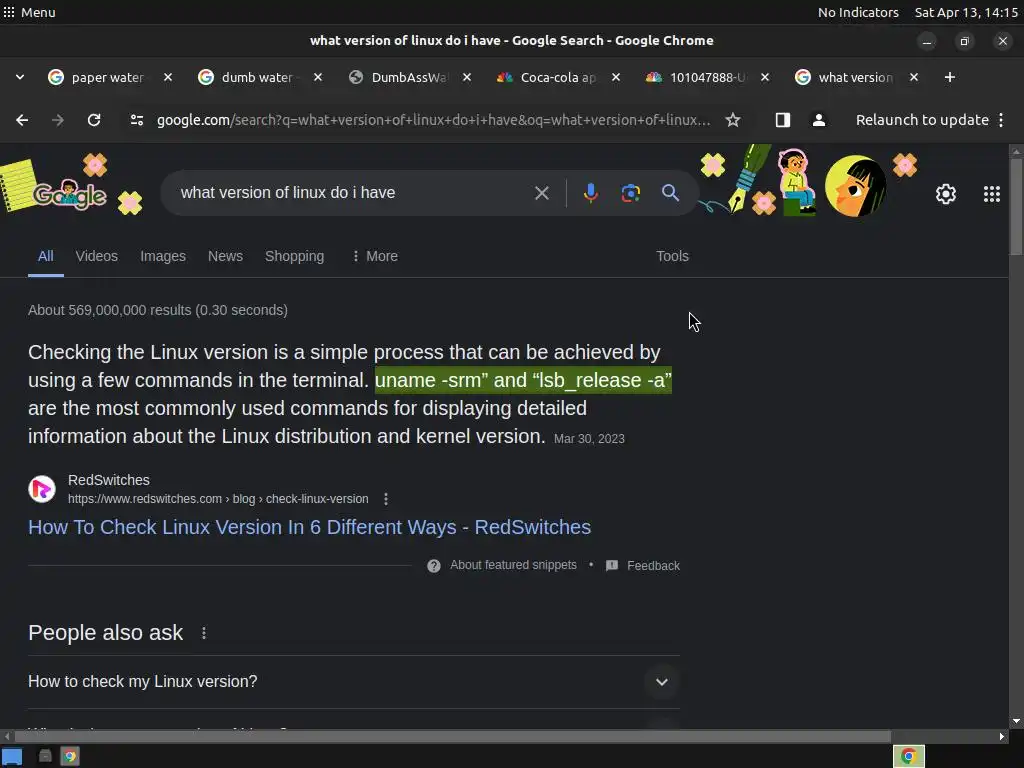This screenshot has height=768, width=1024.
Task: Click into the Google search input field
Action: pyautogui.click(x=353, y=193)
